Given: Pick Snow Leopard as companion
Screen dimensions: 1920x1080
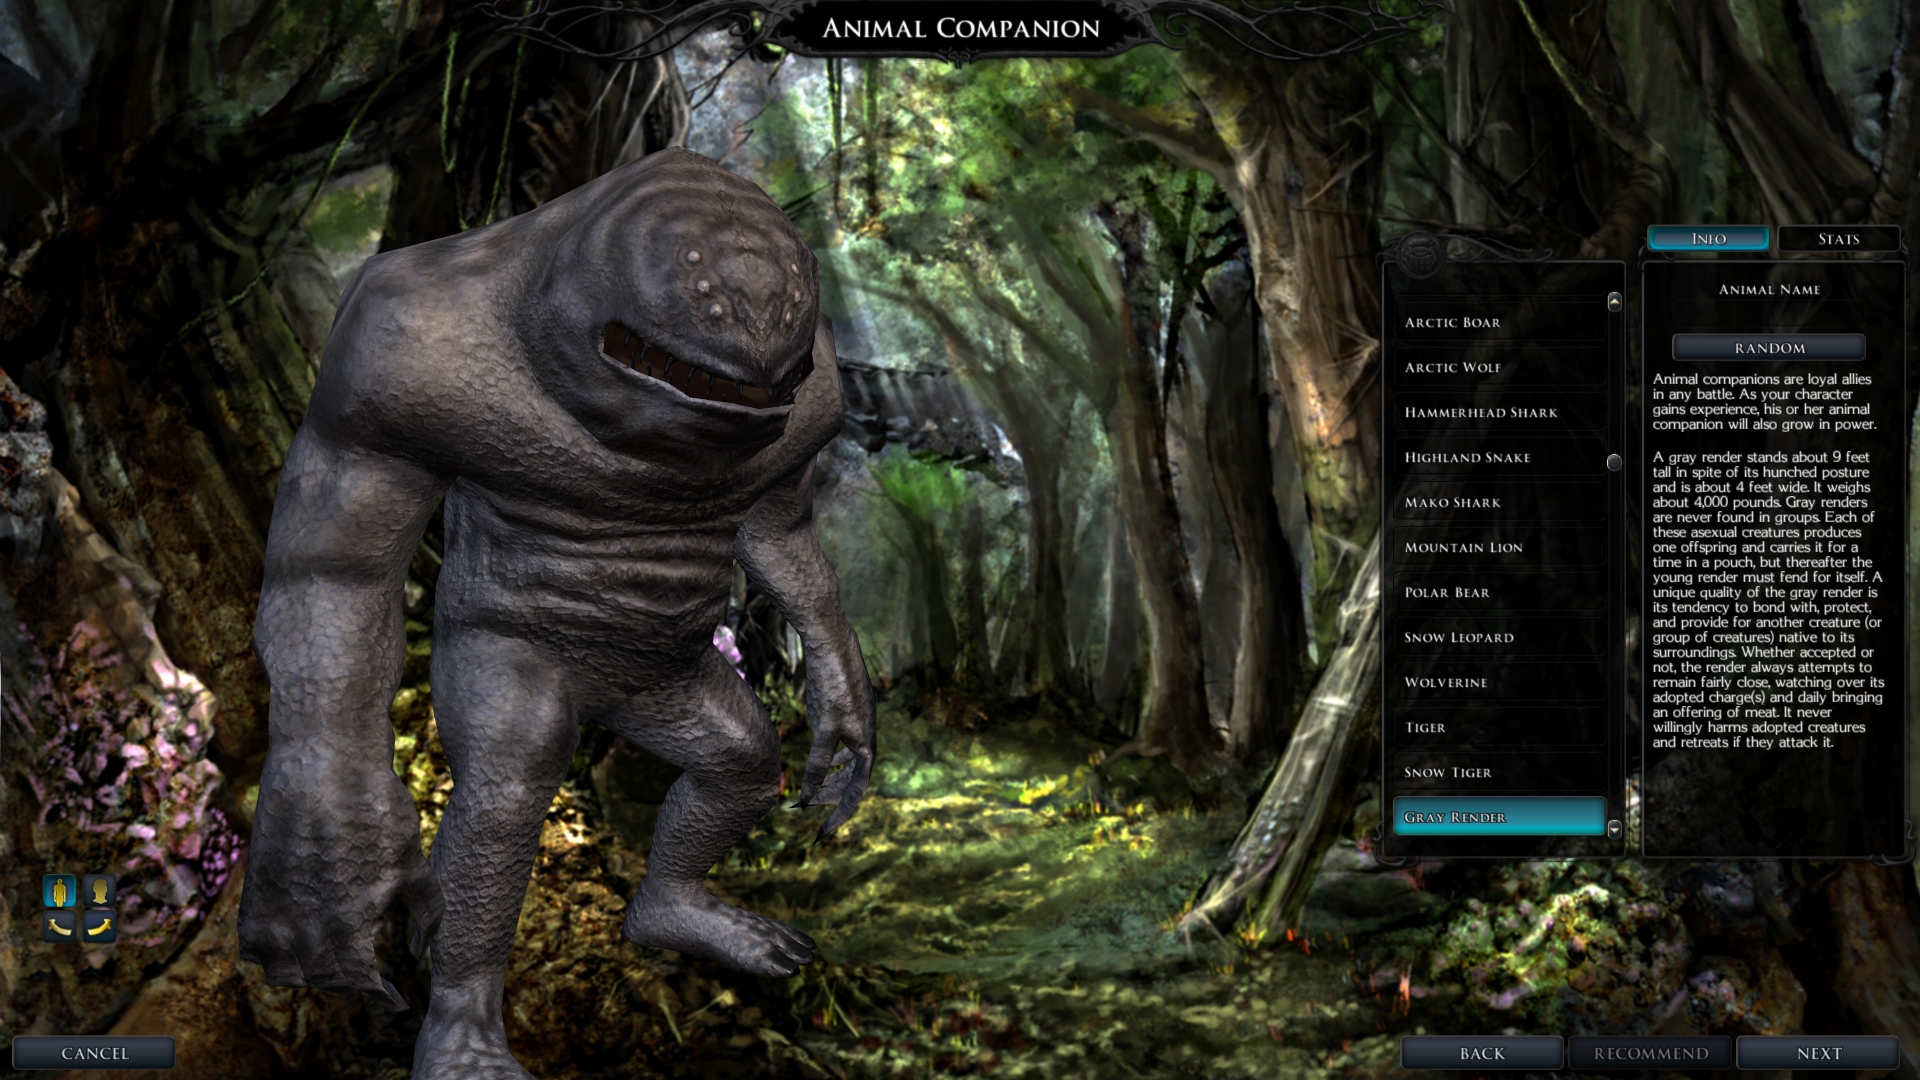Looking at the screenshot, I should coord(1498,638).
